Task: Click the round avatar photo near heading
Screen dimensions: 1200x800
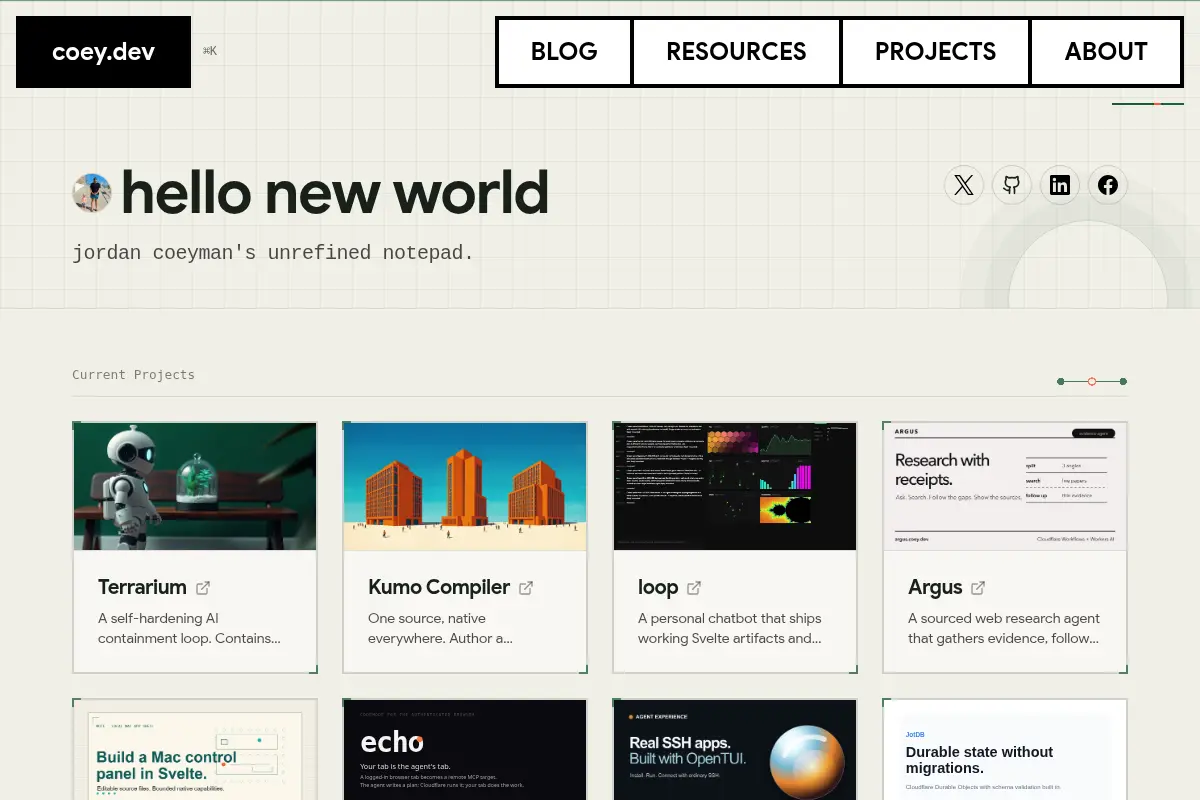Action: [x=92, y=193]
